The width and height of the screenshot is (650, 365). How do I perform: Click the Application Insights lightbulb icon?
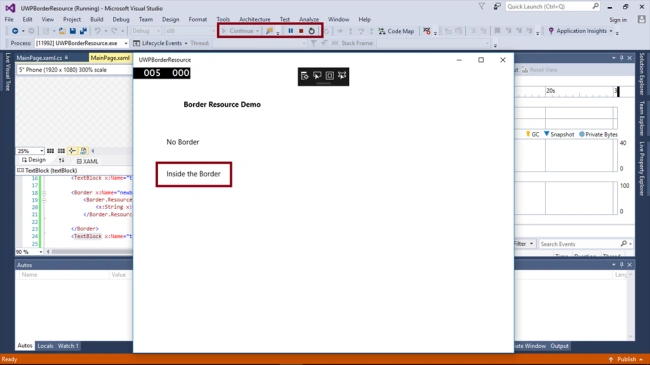[551, 31]
